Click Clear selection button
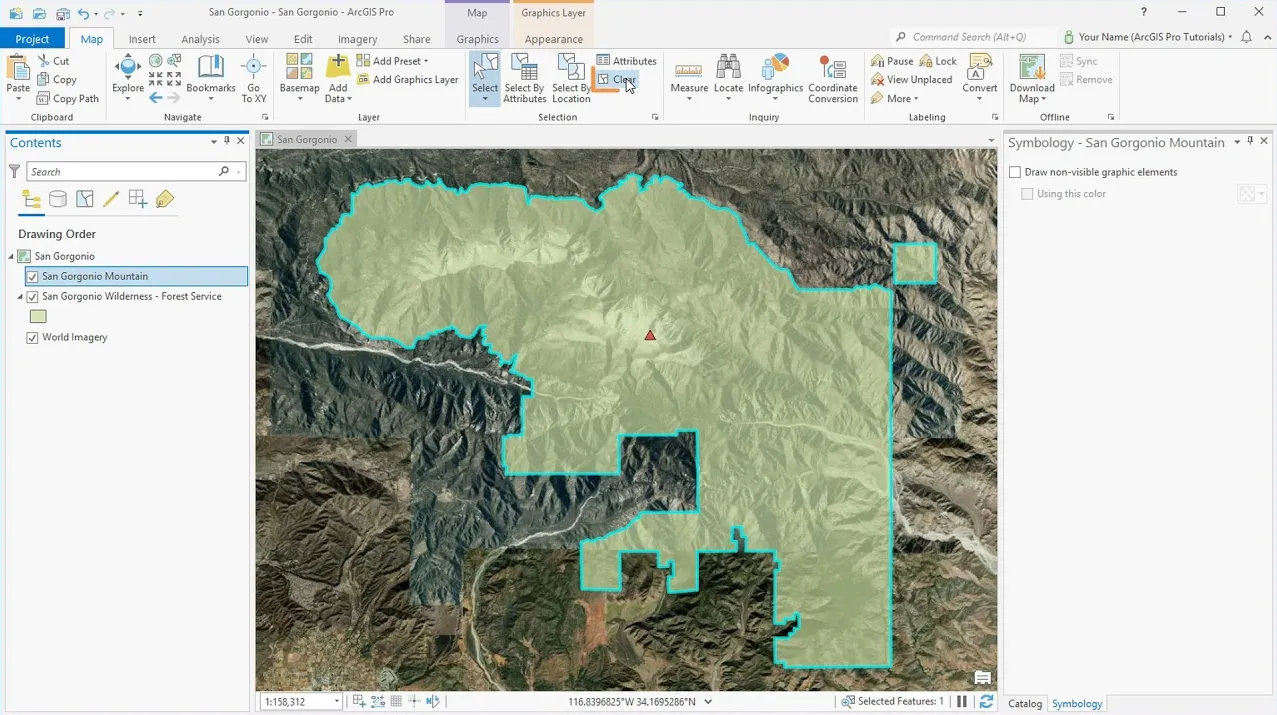This screenshot has height=715, width=1277. pos(617,80)
